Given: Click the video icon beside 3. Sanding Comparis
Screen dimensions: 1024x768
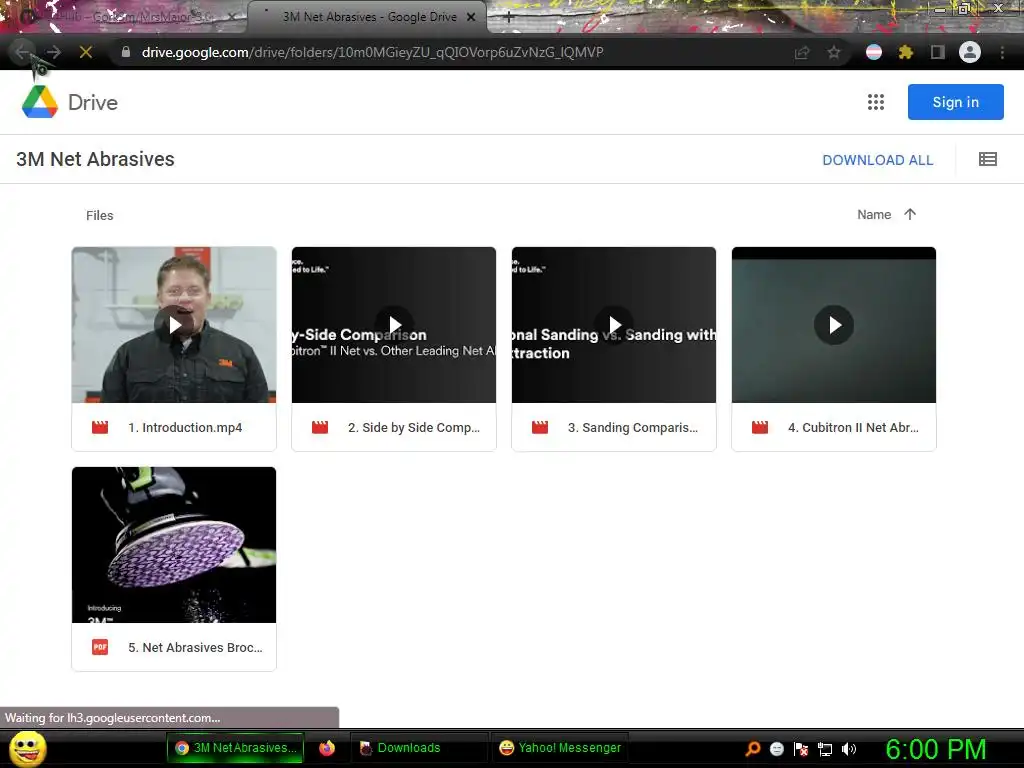Looking at the screenshot, I should [540, 428].
